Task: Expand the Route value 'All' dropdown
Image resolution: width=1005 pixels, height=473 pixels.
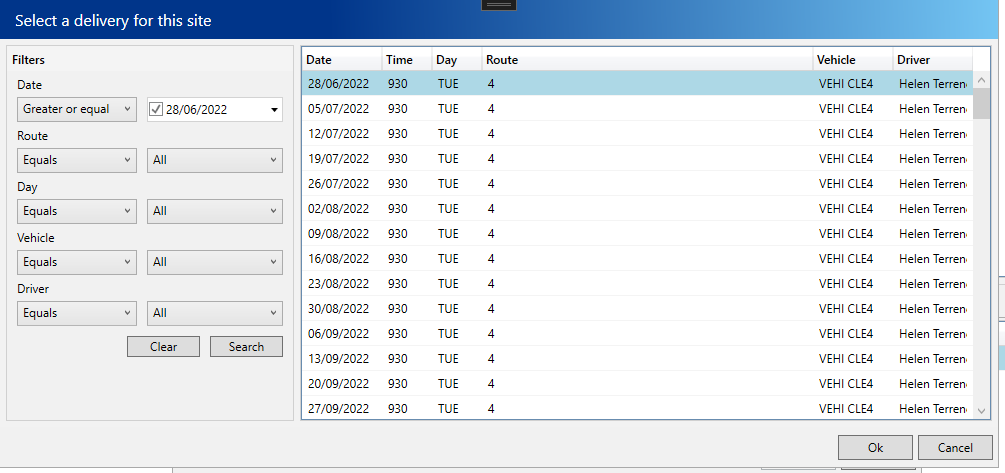Action: click(x=214, y=160)
